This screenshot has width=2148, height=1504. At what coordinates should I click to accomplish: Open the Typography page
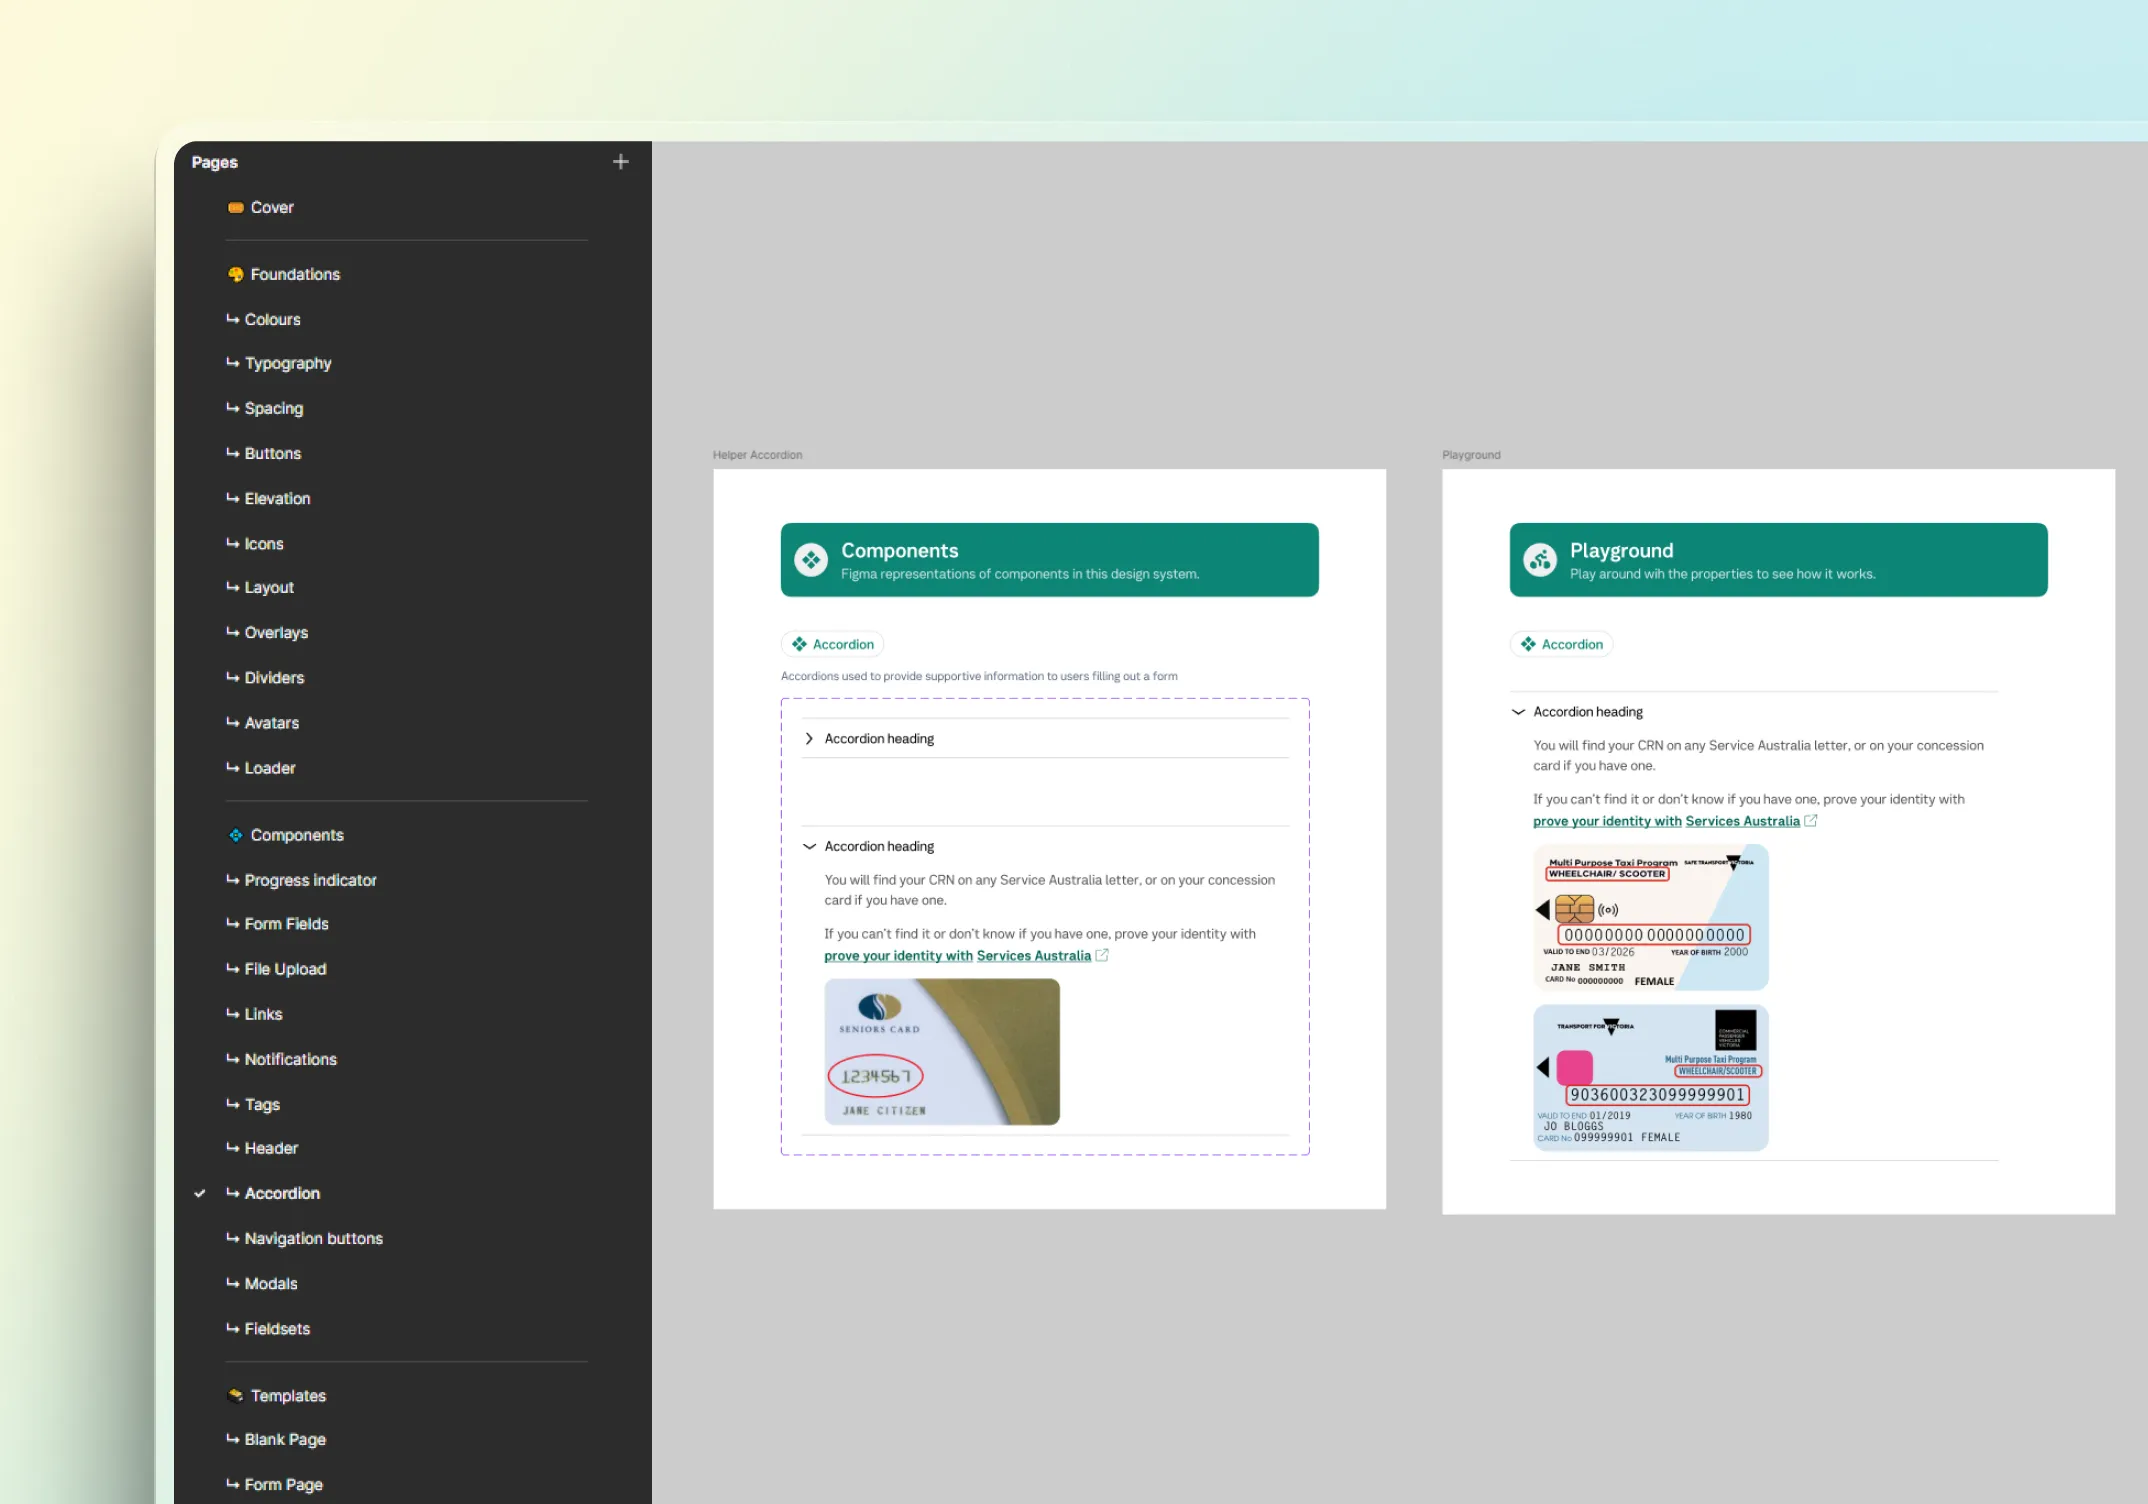pyautogui.click(x=288, y=363)
